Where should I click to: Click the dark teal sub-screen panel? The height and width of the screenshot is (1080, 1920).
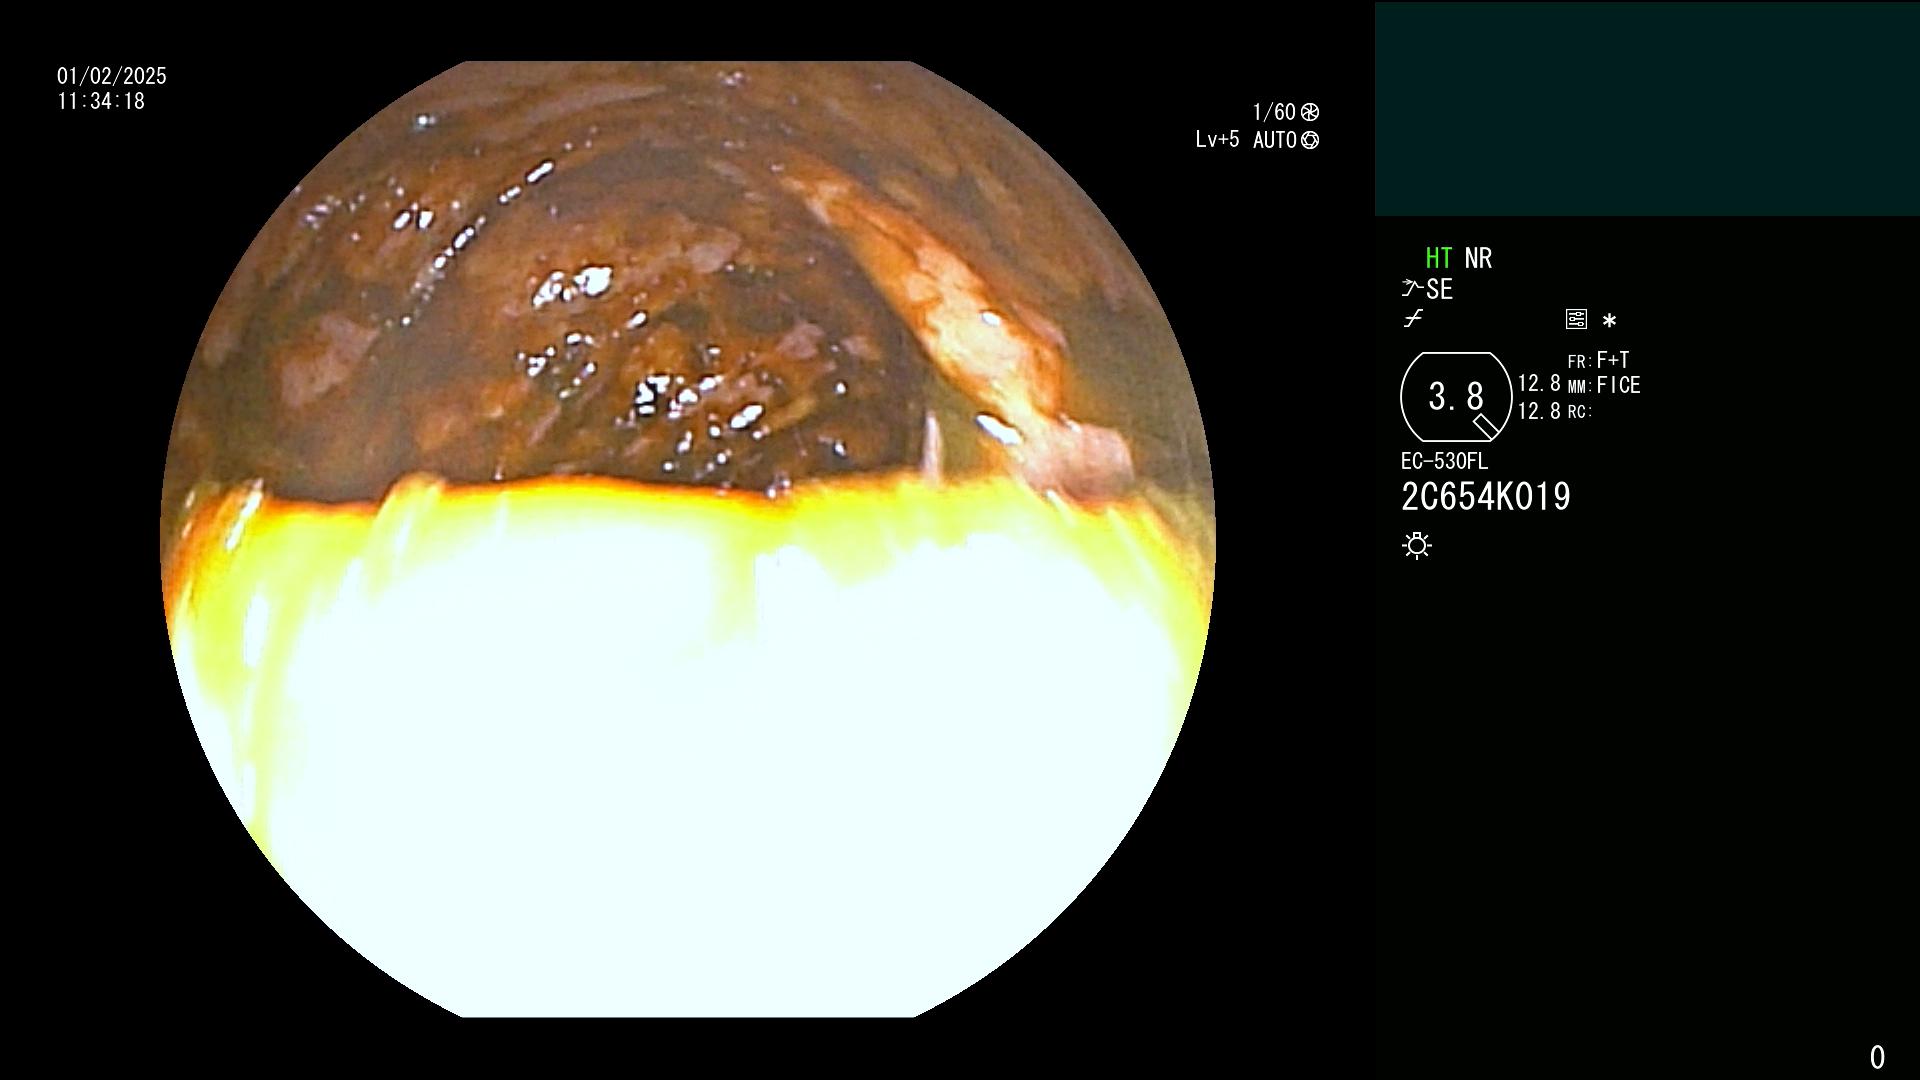1647,109
